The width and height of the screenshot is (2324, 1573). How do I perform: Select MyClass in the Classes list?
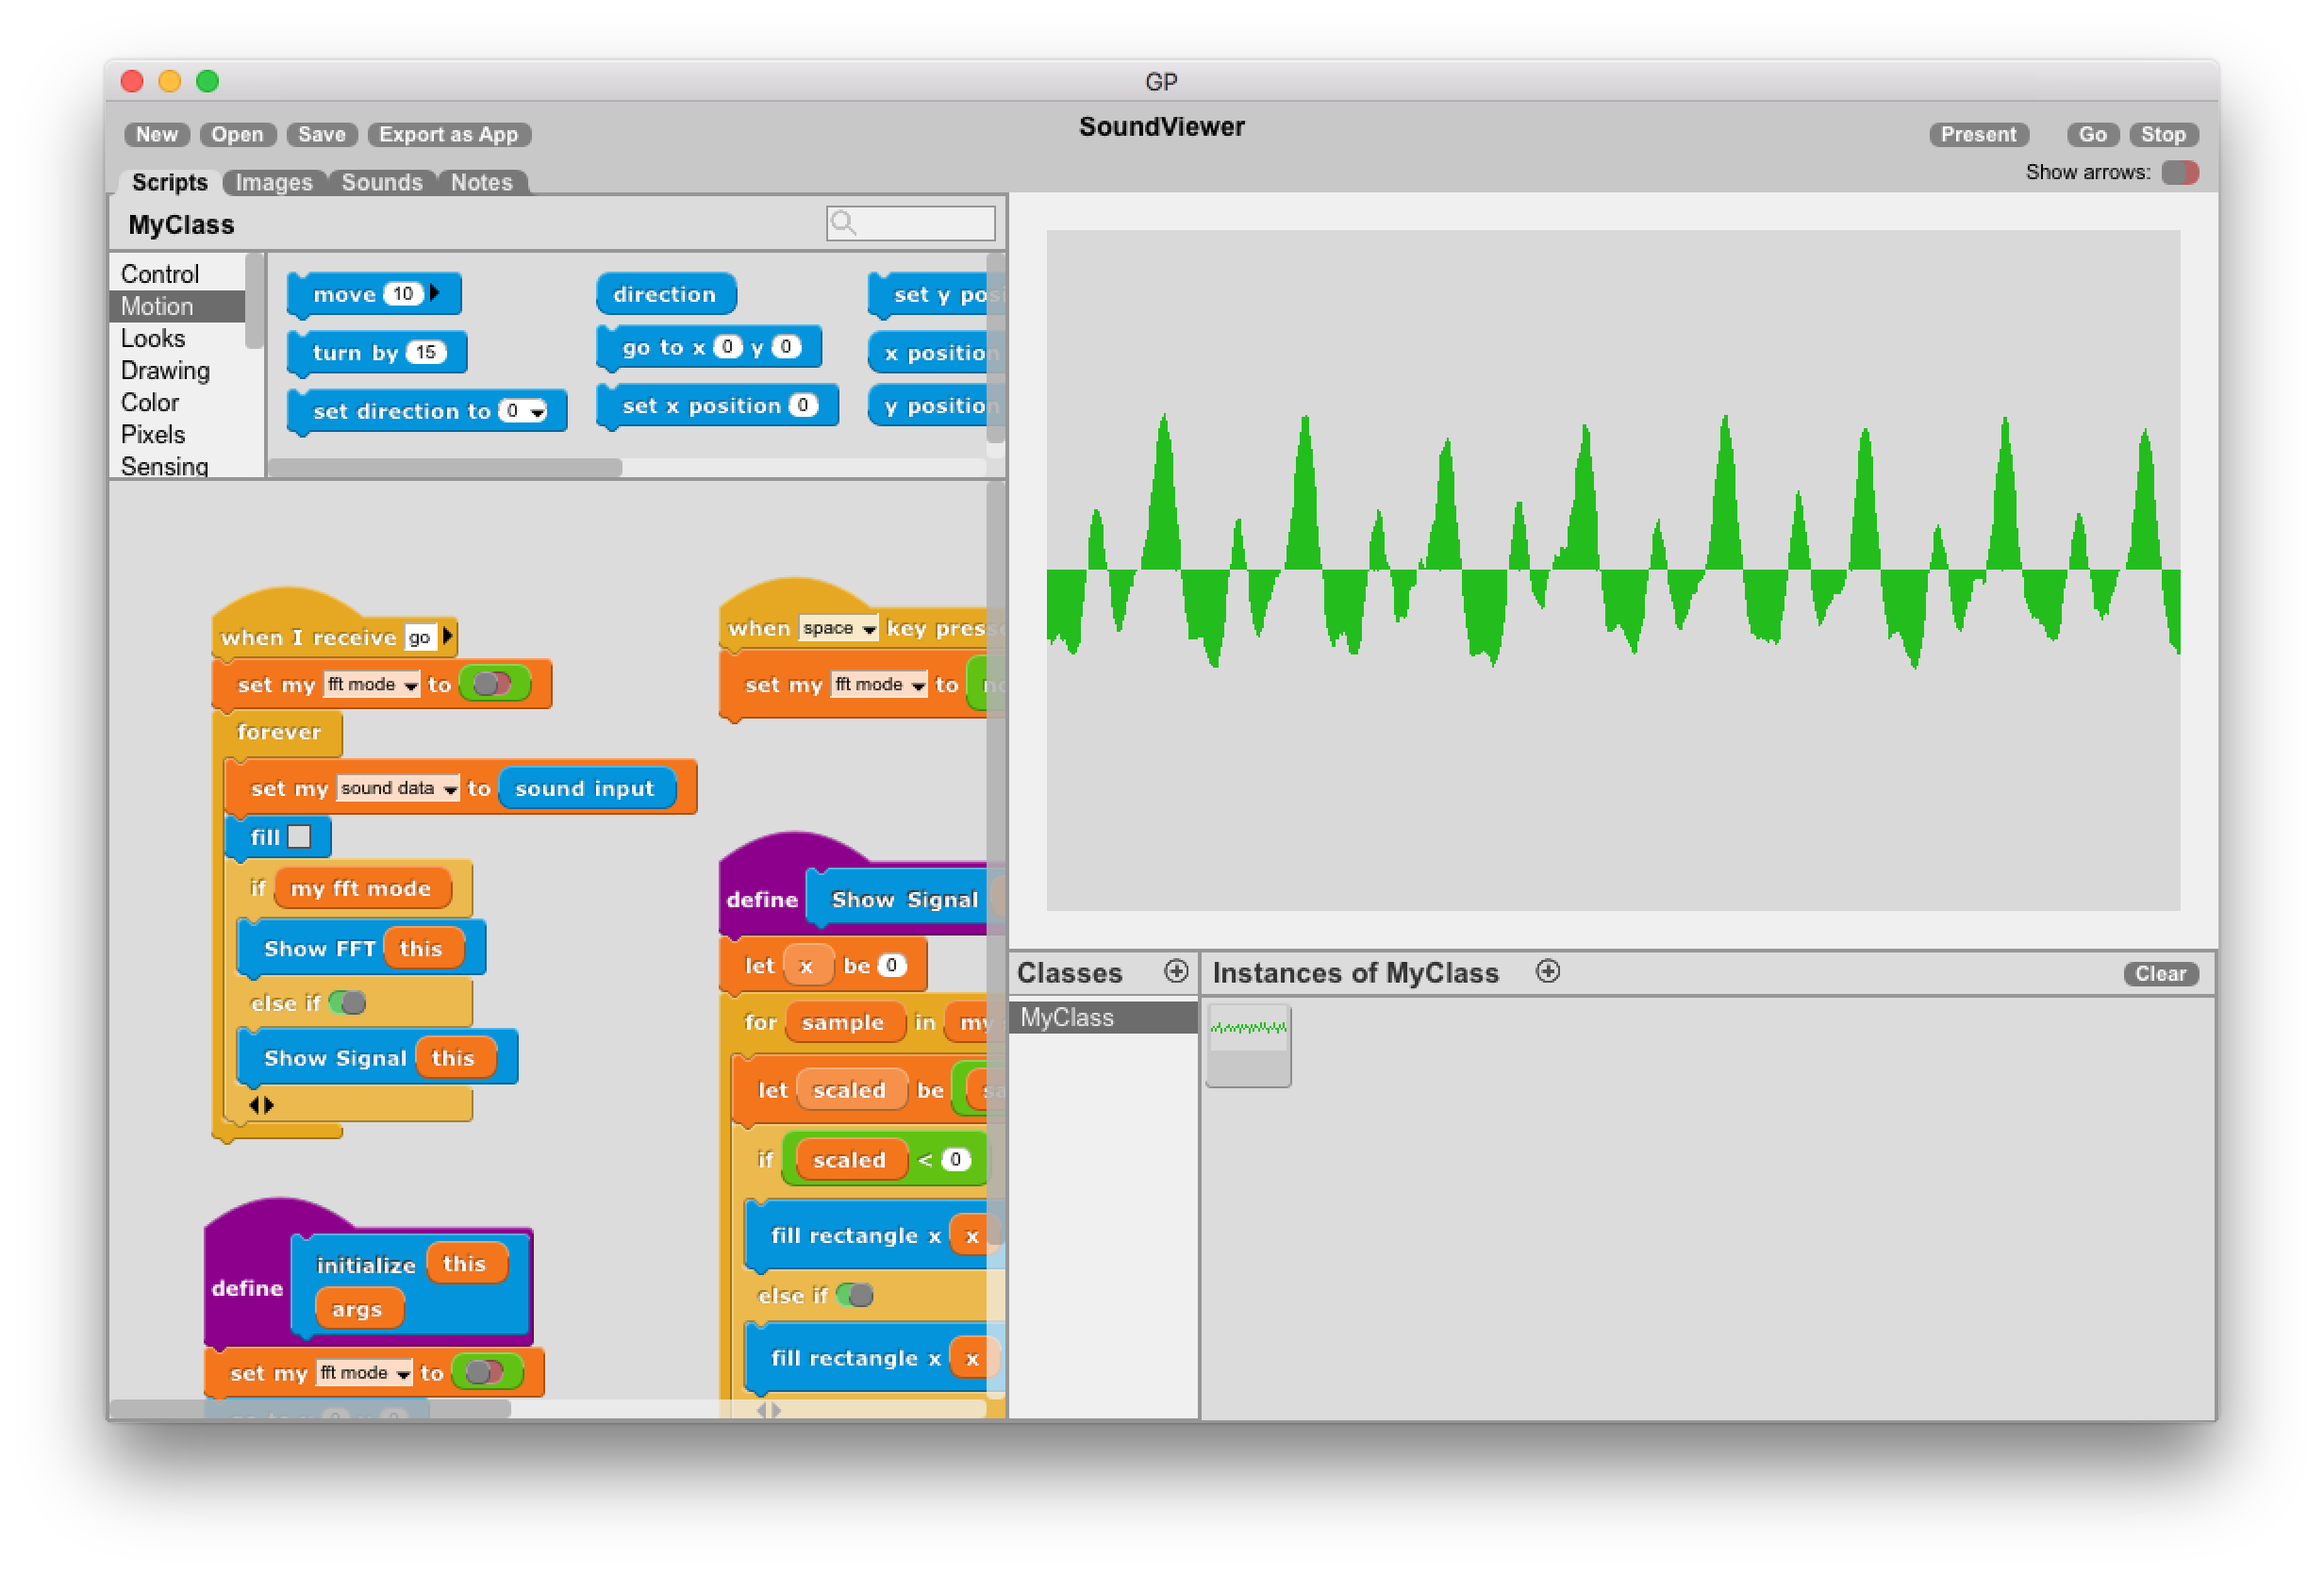pos(1104,1017)
